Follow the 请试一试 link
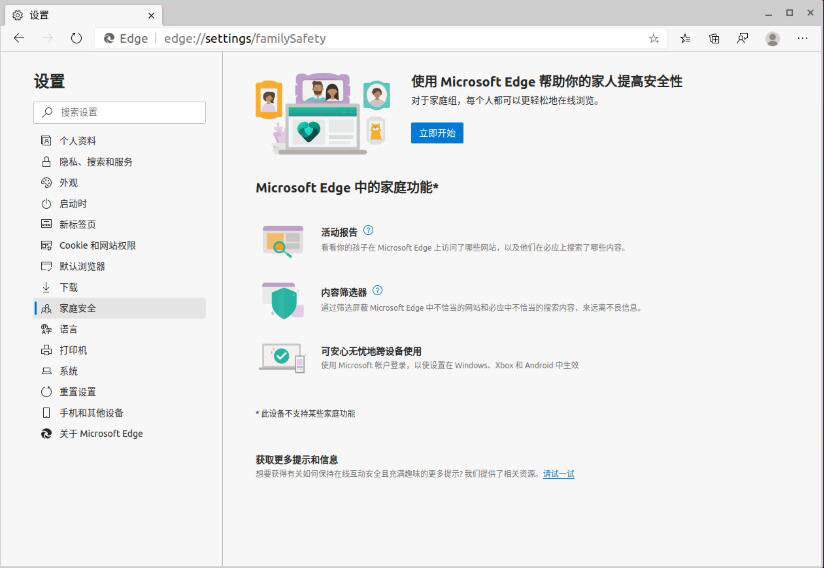 (558, 474)
